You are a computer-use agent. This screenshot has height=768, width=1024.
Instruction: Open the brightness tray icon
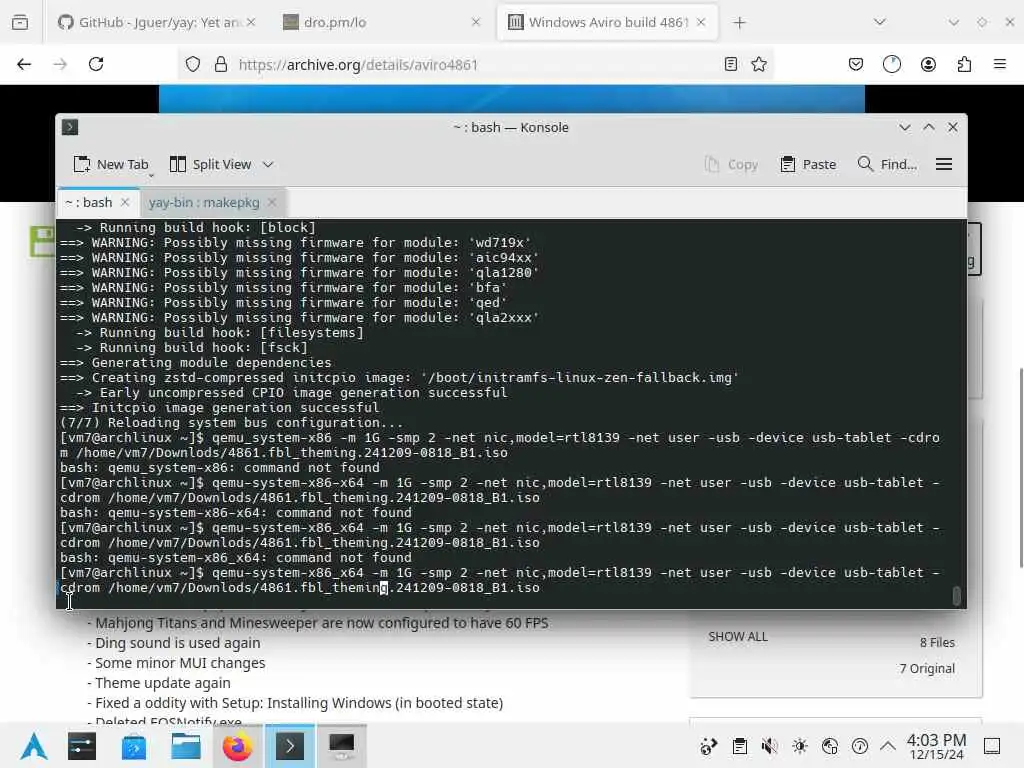799,746
